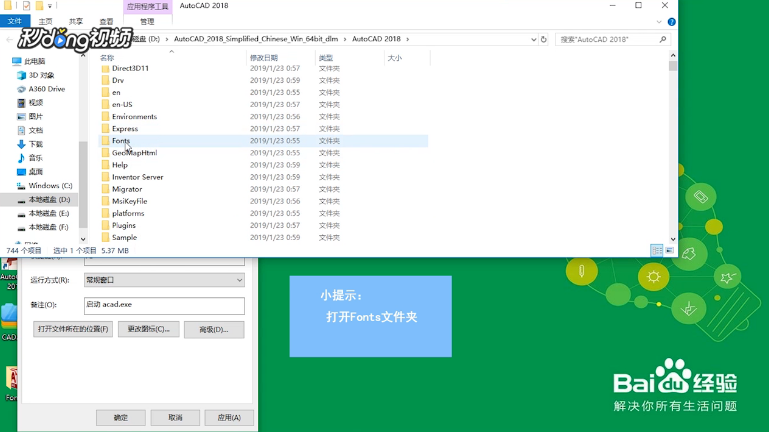Open 桌面 in navigation pane
This screenshot has height=432, width=769.
(x=35, y=172)
